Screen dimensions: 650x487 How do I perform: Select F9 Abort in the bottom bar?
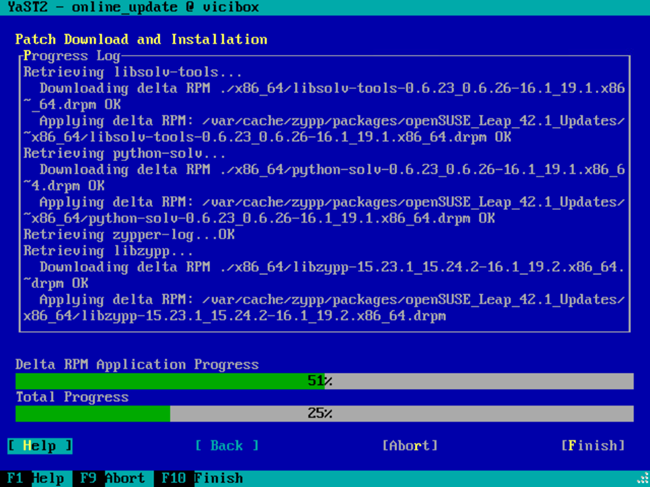[x=112, y=478]
